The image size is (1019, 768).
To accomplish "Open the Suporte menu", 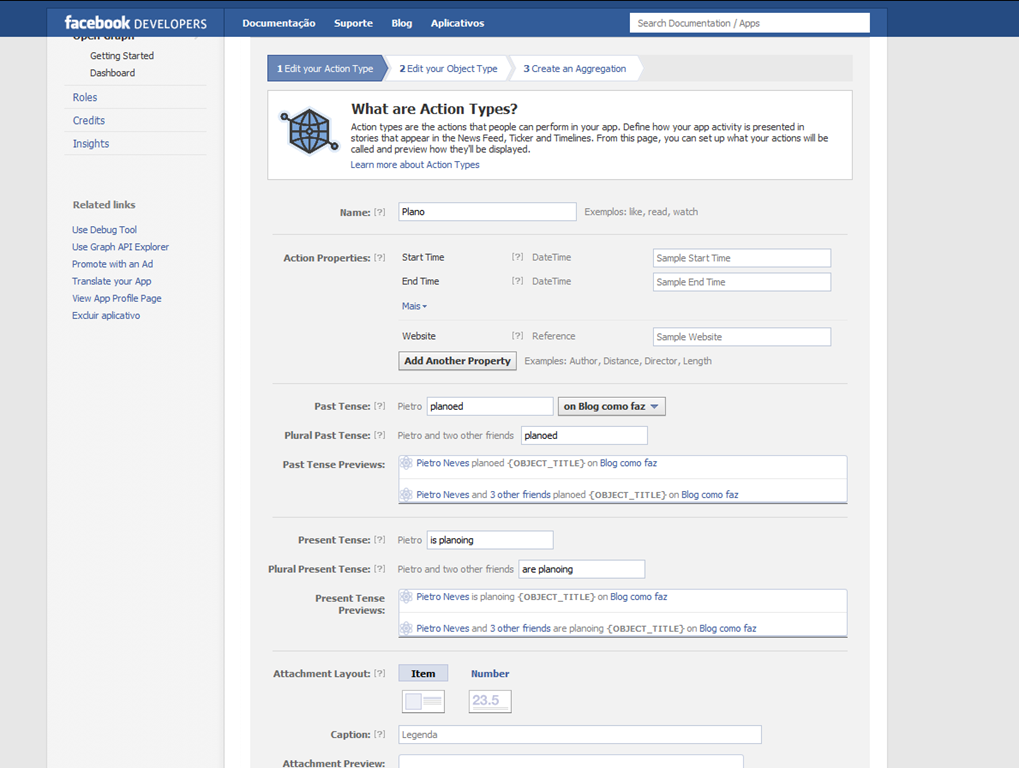I will [354, 23].
